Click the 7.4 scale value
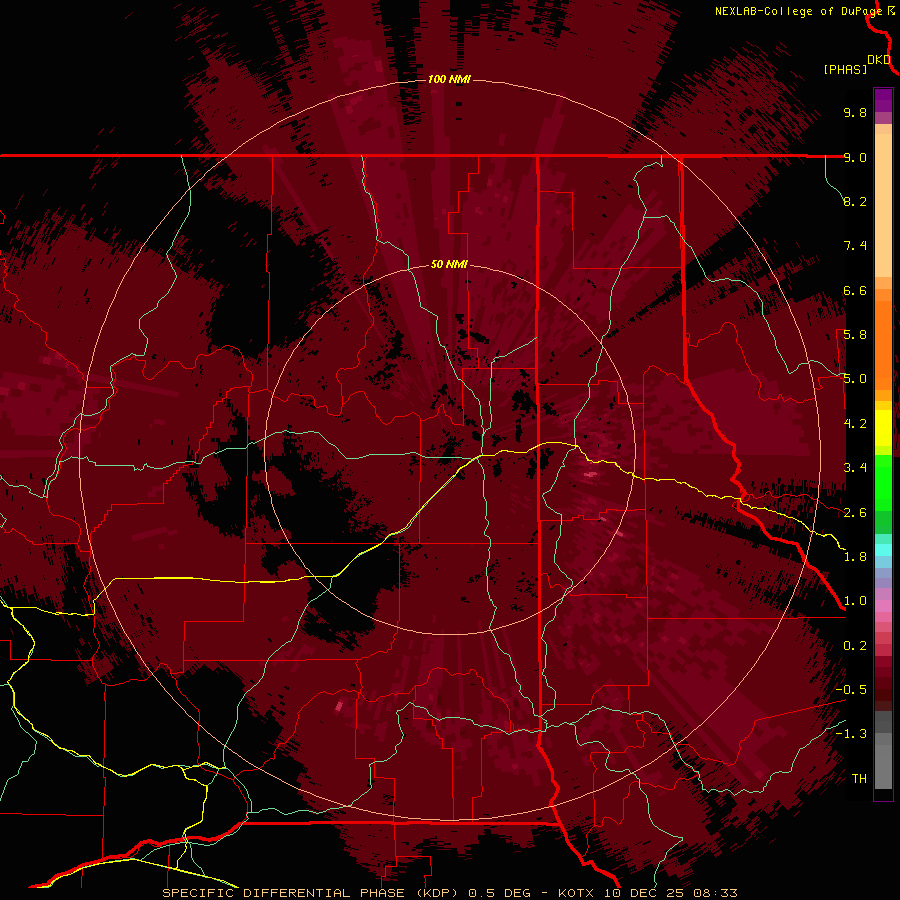Image resolution: width=900 pixels, height=900 pixels. pyautogui.click(x=855, y=246)
